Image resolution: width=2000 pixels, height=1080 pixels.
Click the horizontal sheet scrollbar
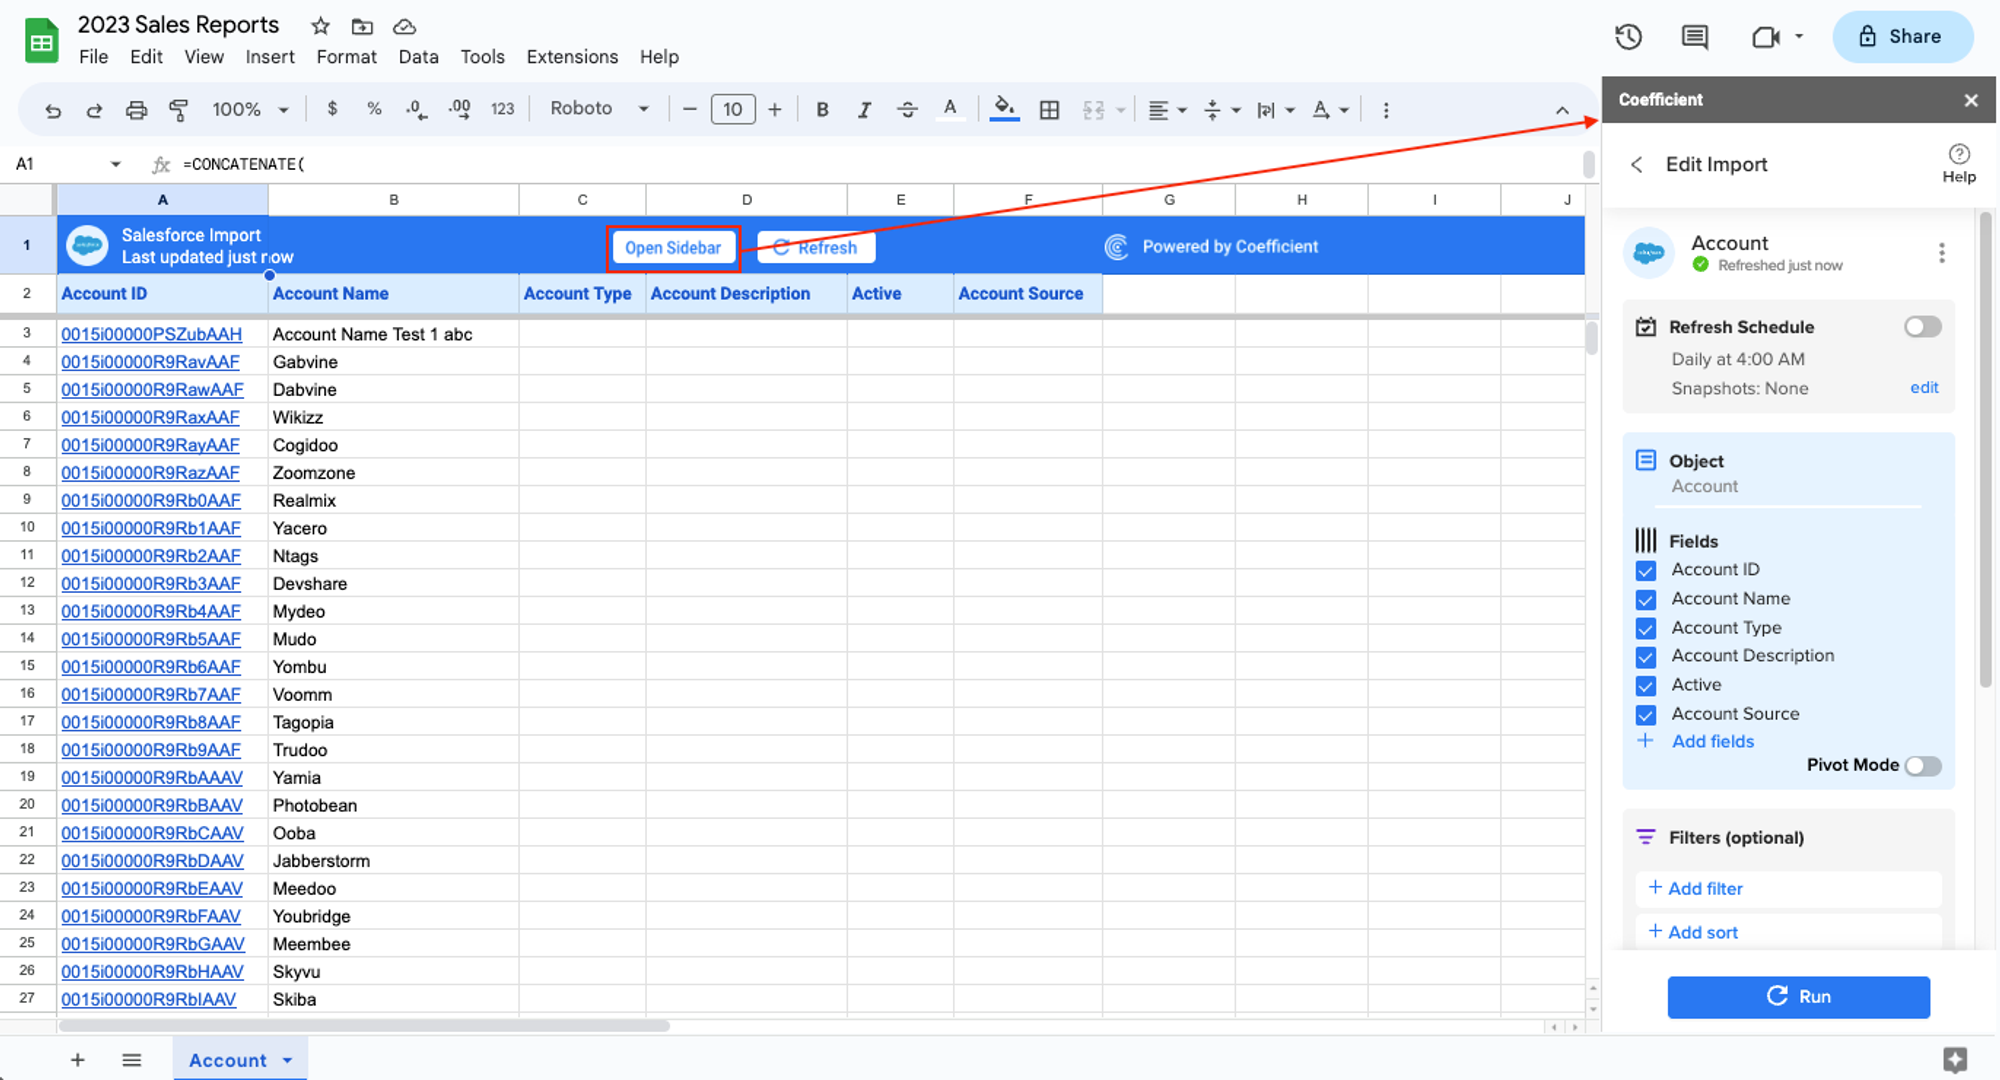364,1026
